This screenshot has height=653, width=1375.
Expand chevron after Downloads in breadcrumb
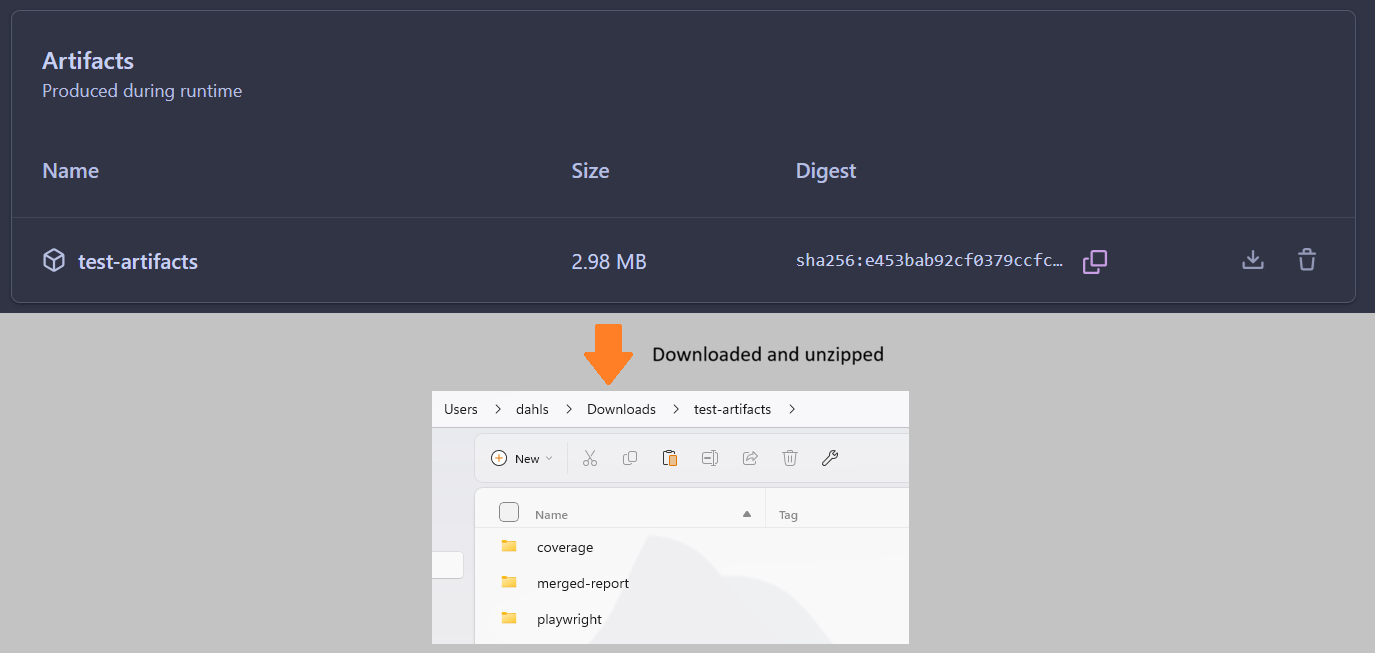(675, 409)
